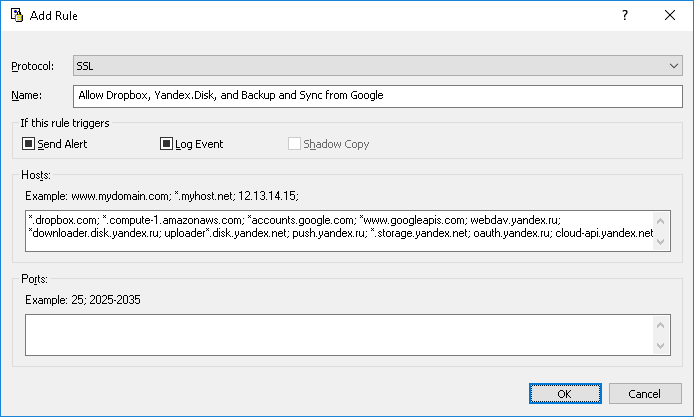Click the Protocol label
This screenshot has width=694, height=417.
pyautogui.click(x=34, y=66)
